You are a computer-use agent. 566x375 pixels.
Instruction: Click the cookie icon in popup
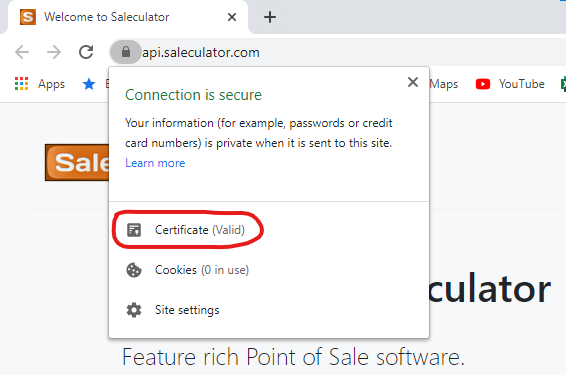click(134, 270)
